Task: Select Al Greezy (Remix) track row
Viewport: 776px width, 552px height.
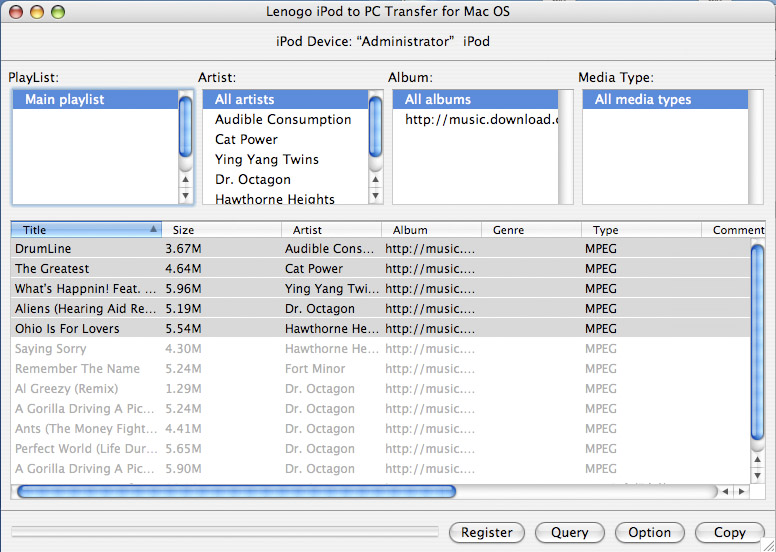Action: (380, 389)
